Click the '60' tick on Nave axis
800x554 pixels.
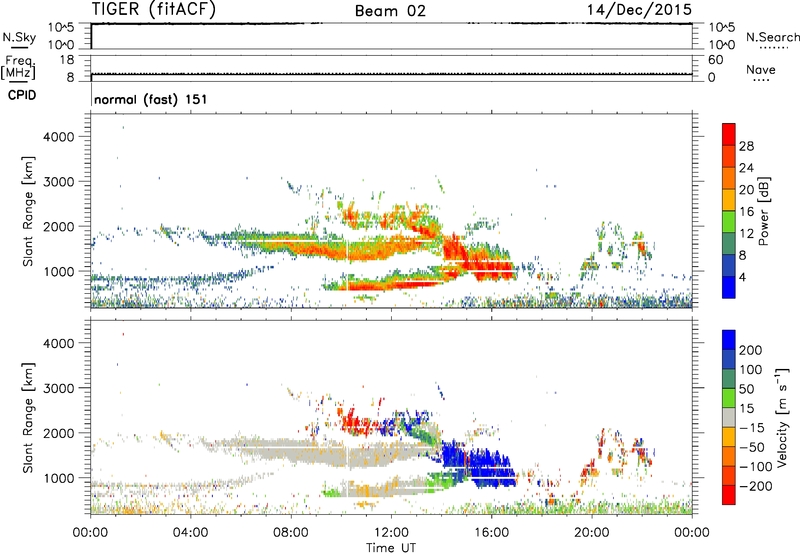coord(715,60)
